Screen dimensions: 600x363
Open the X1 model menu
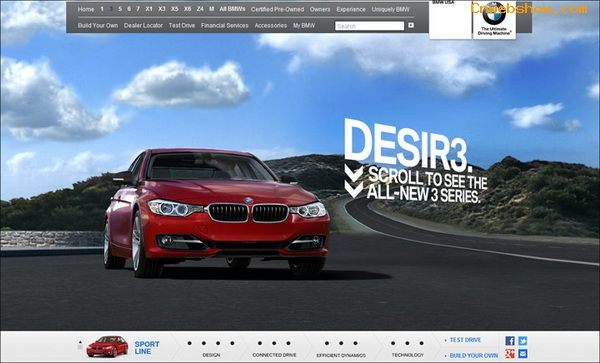(149, 9)
